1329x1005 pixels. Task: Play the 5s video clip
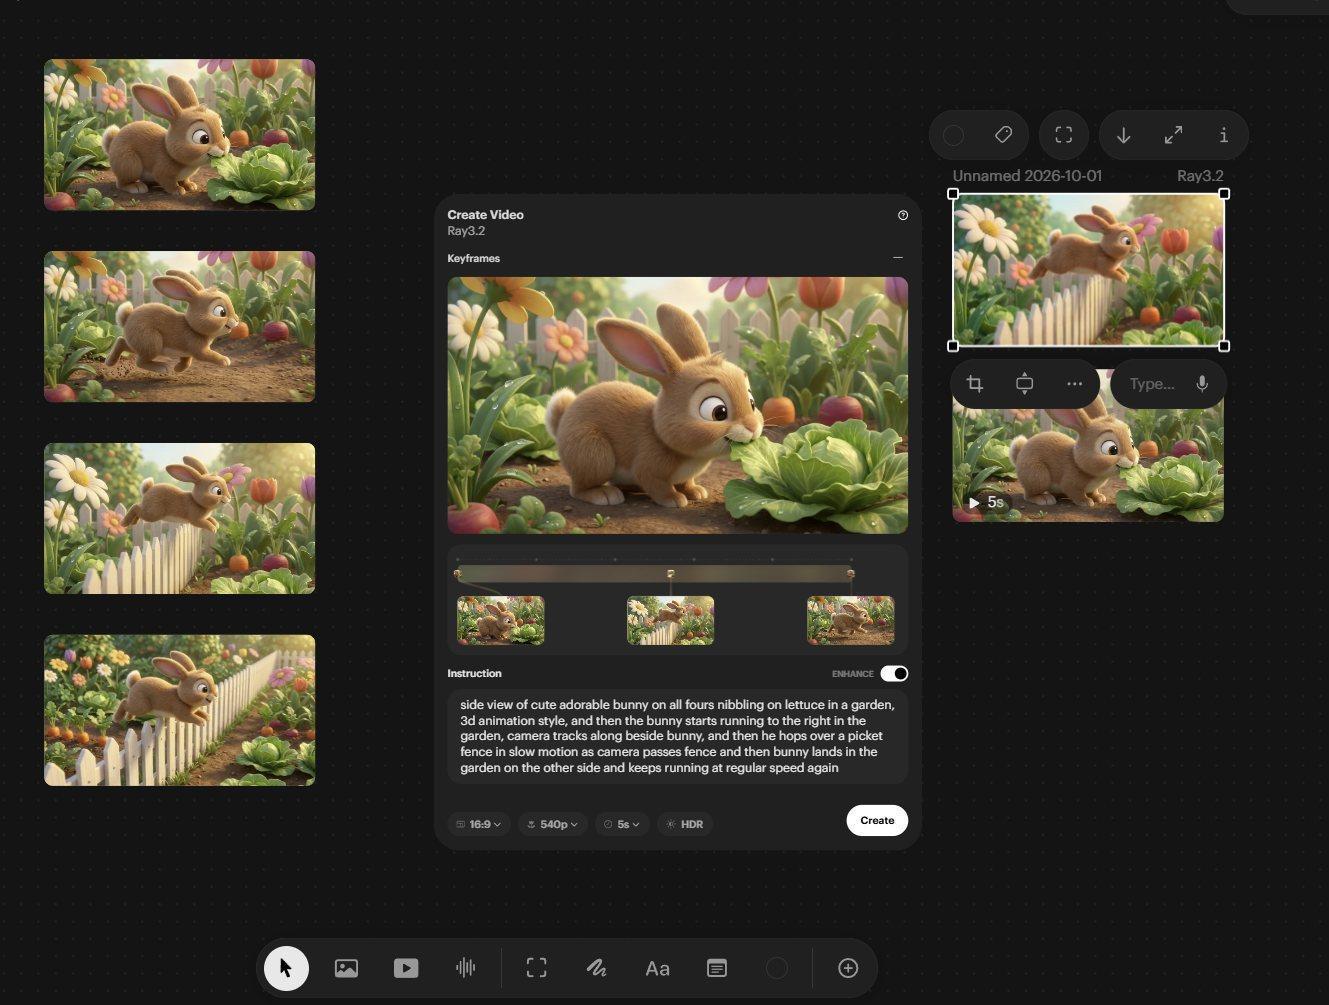pyautogui.click(x=974, y=503)
